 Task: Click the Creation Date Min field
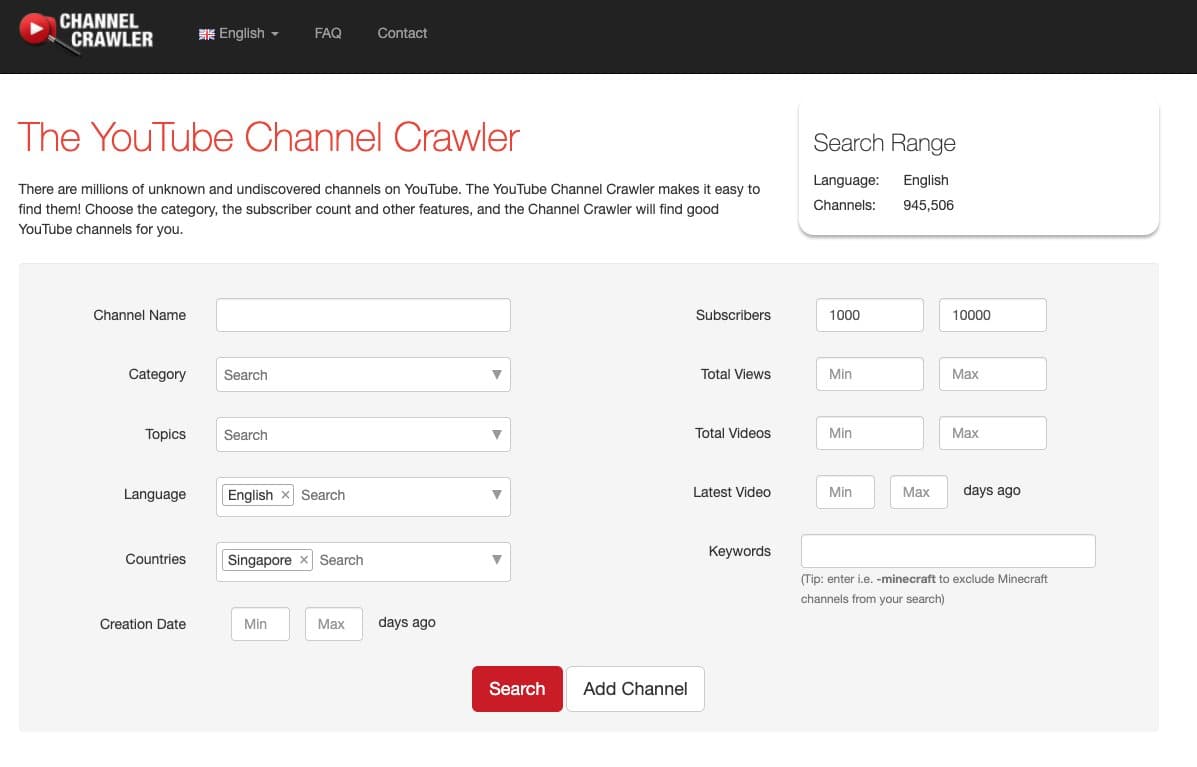click(x=260, y=624)
